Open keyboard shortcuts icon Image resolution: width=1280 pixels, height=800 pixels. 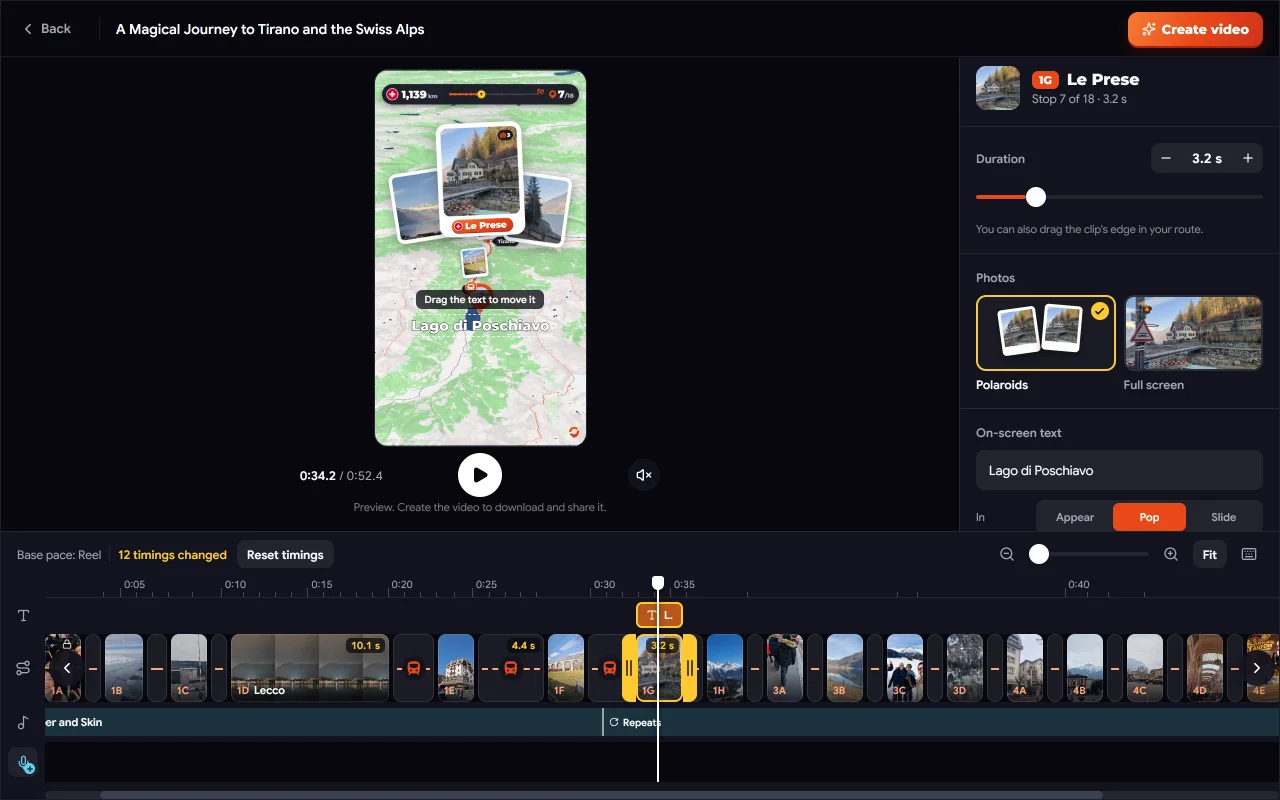click(1249, 554)
